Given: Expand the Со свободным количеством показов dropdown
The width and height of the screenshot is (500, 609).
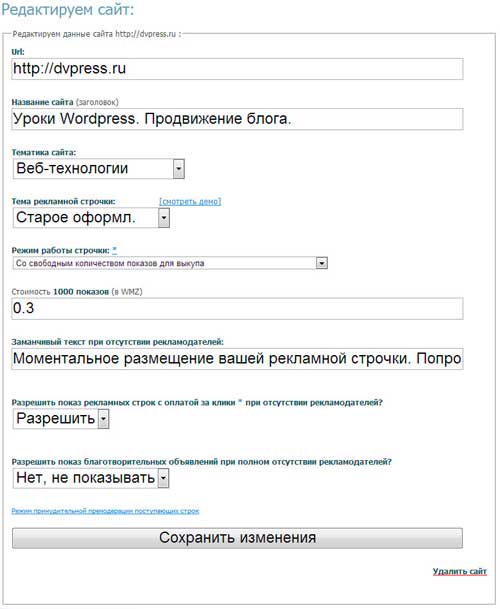Looking at the screenshot, I should click(x=170, y=263).
